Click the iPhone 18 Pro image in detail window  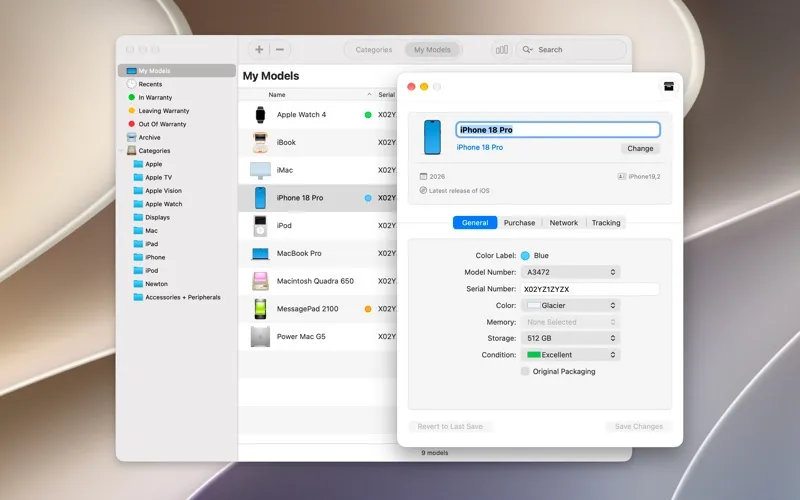point(432,137)
